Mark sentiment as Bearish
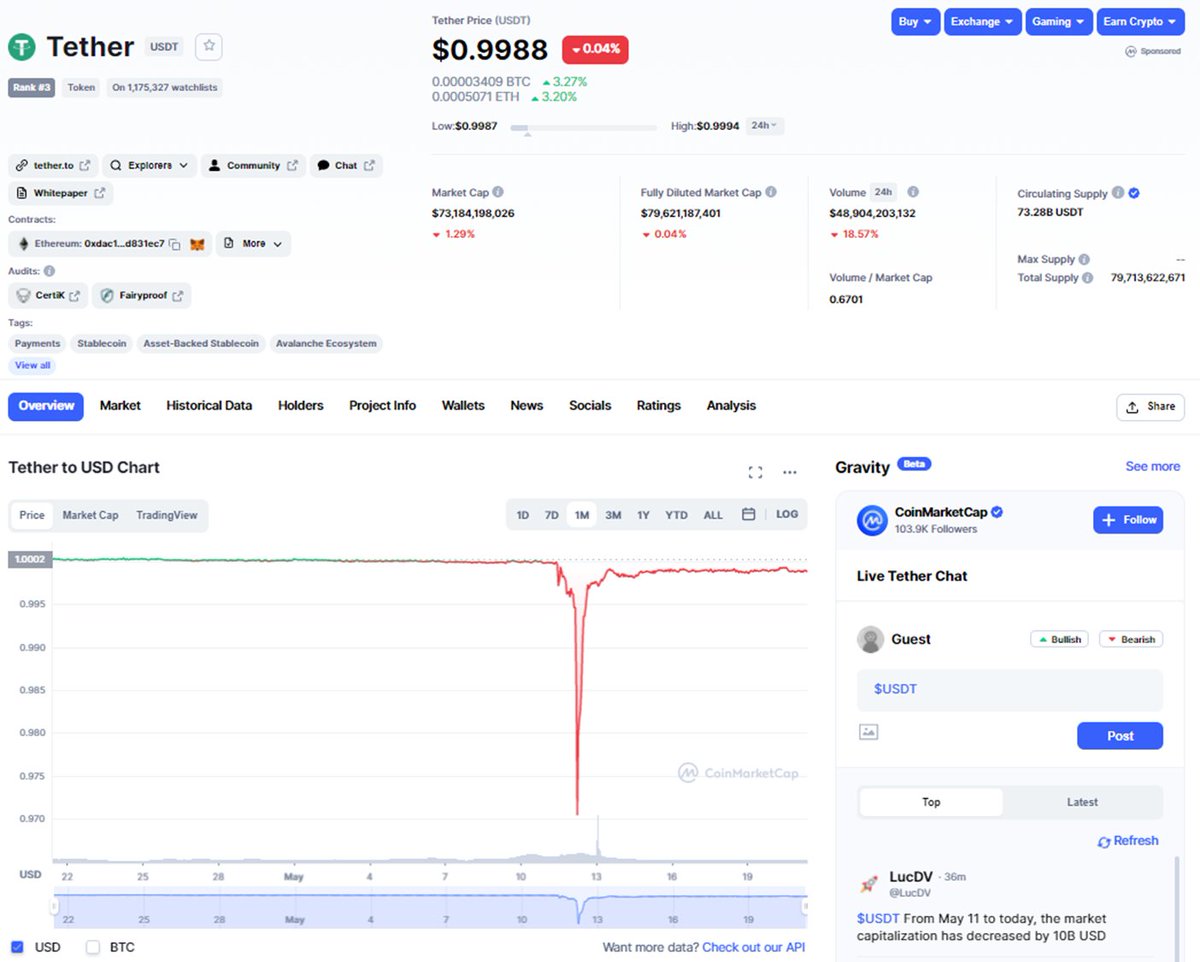Image resolution: width=1200 pixels, height=962 pixels. [x=1131, y=639]
